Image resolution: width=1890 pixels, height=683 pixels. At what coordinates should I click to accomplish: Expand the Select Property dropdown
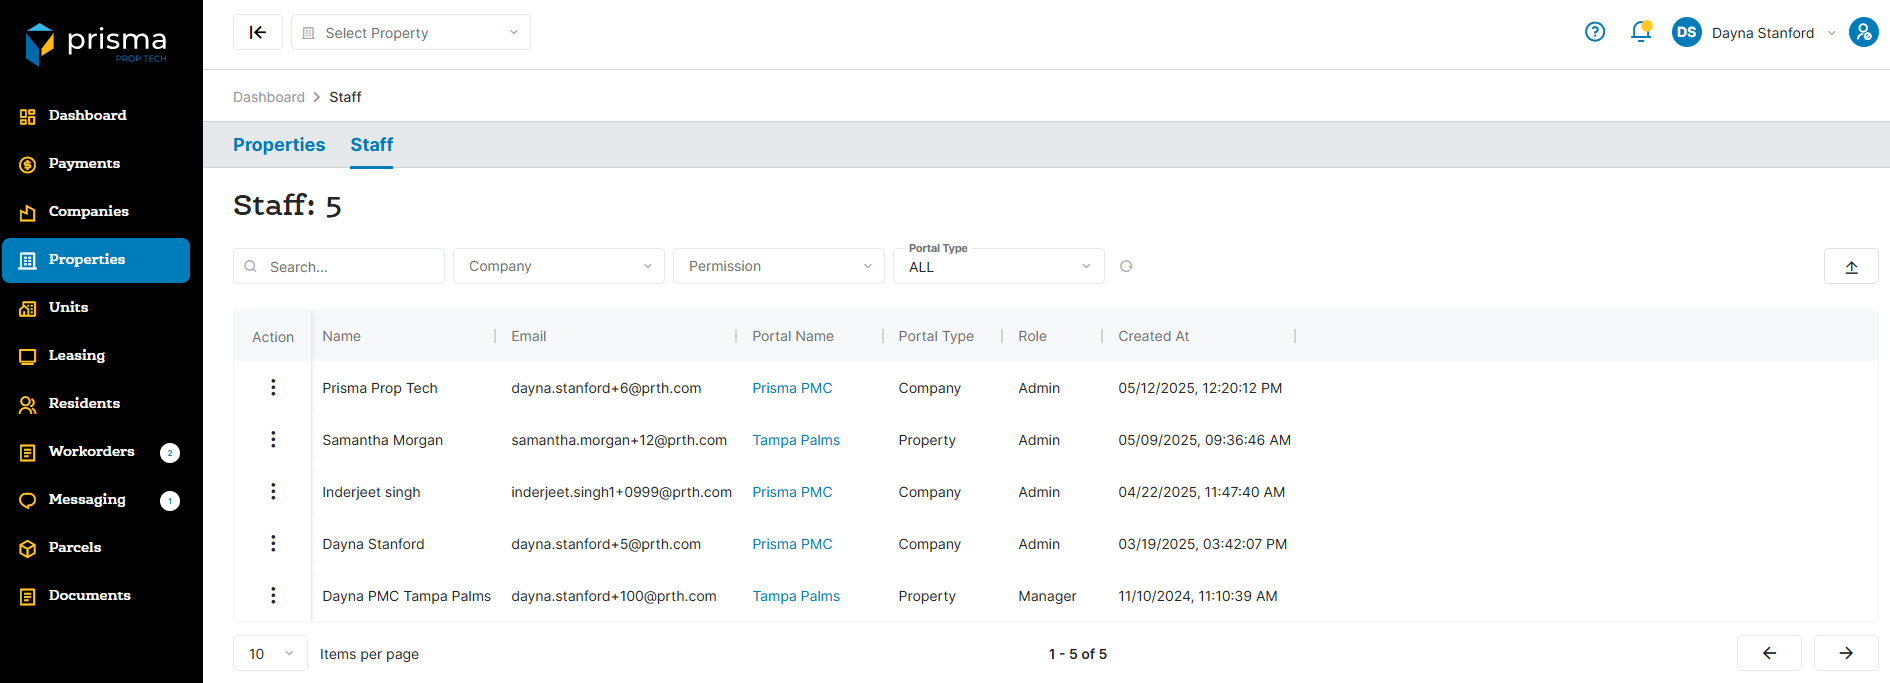[x=411, y=32]
